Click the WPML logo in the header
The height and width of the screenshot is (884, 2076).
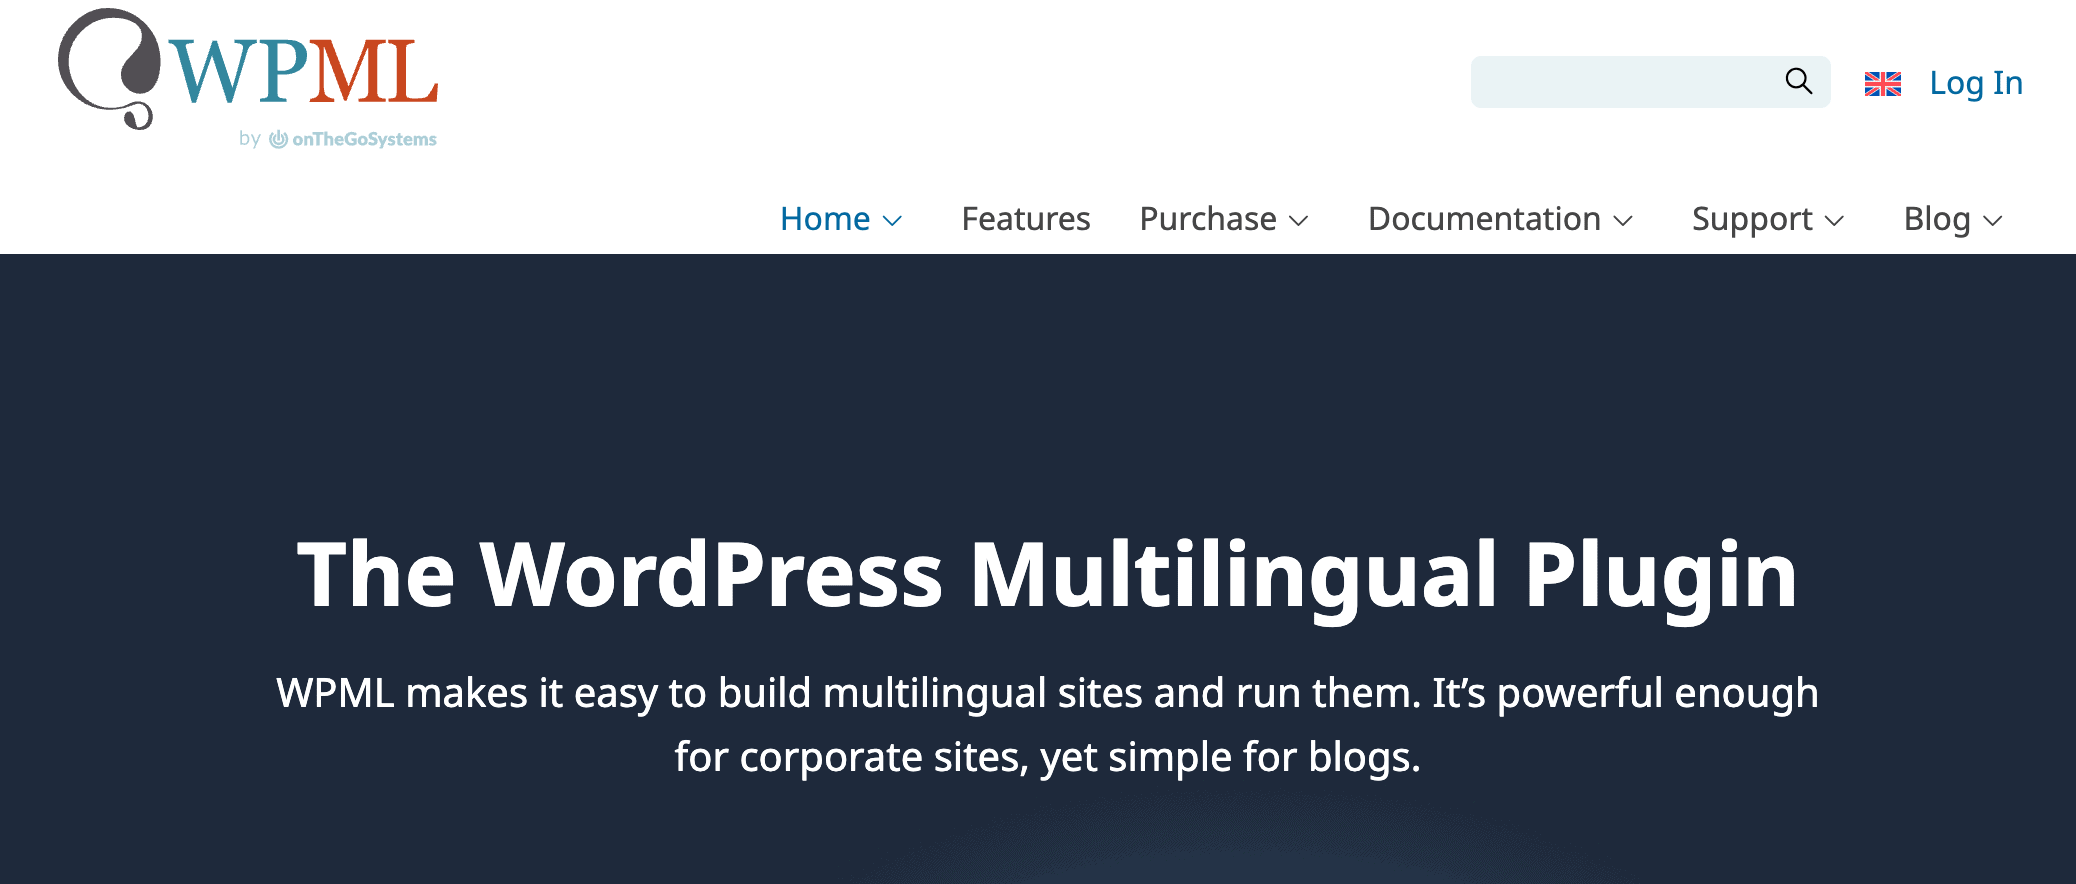(x=248, y=70)
